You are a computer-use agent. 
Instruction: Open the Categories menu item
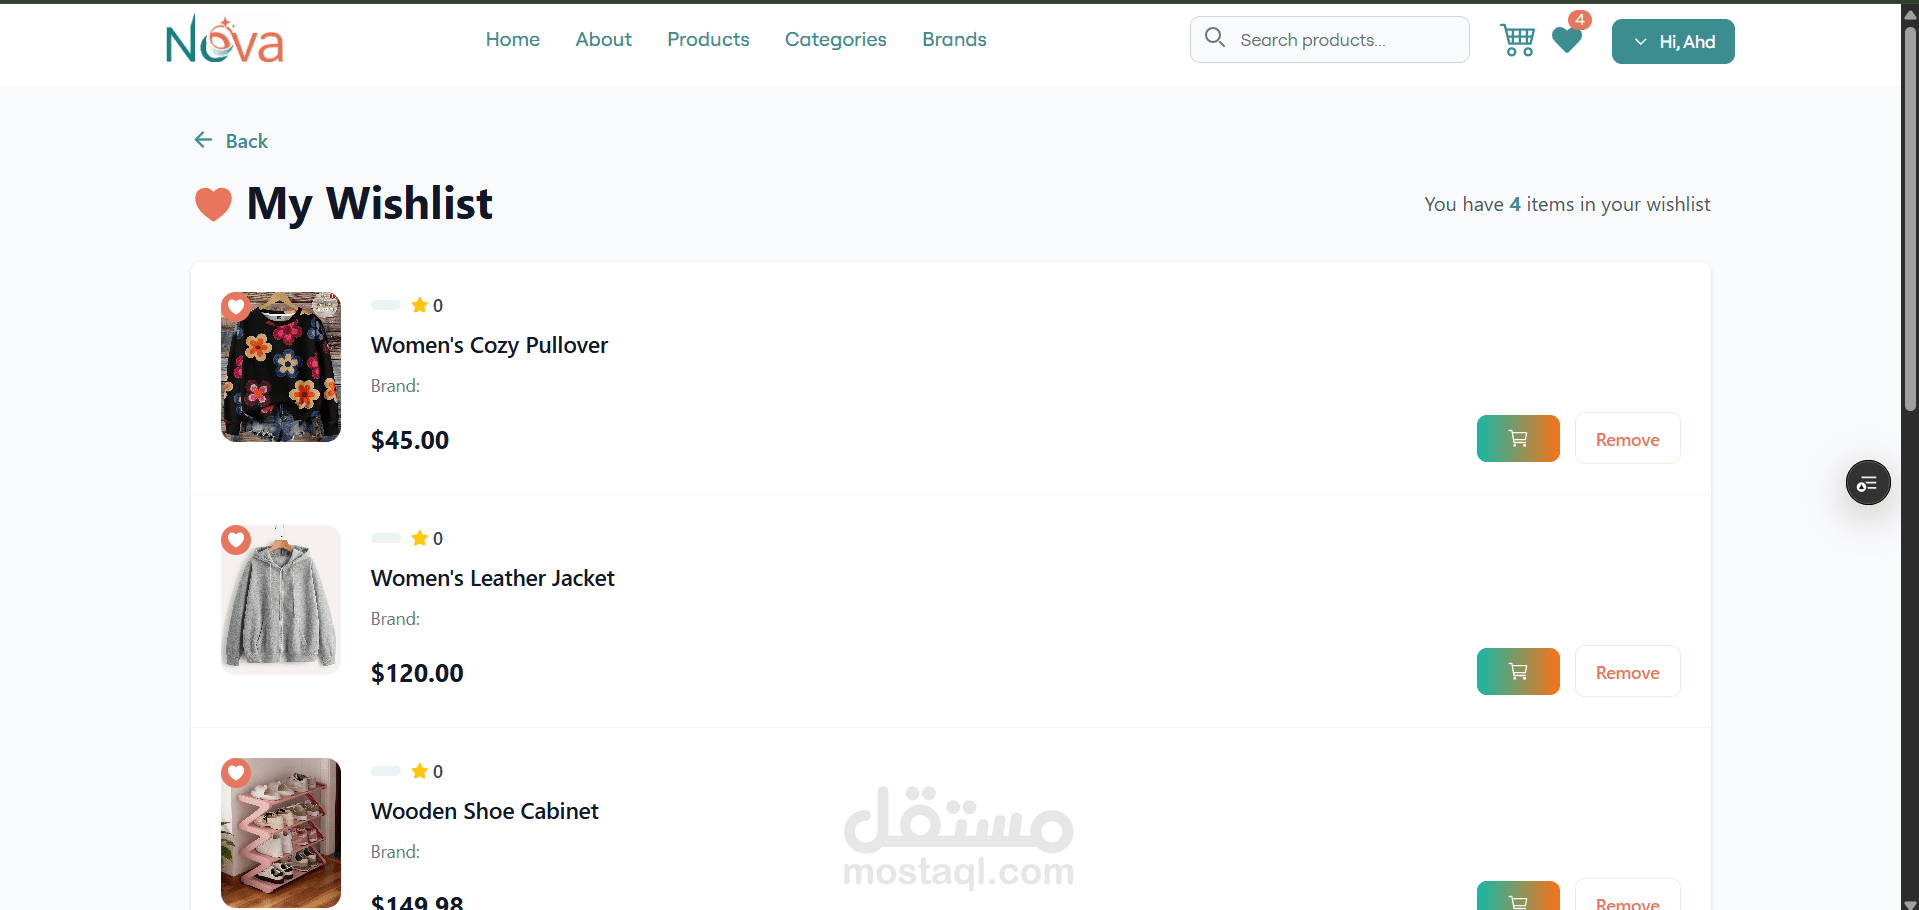[835, 39]
